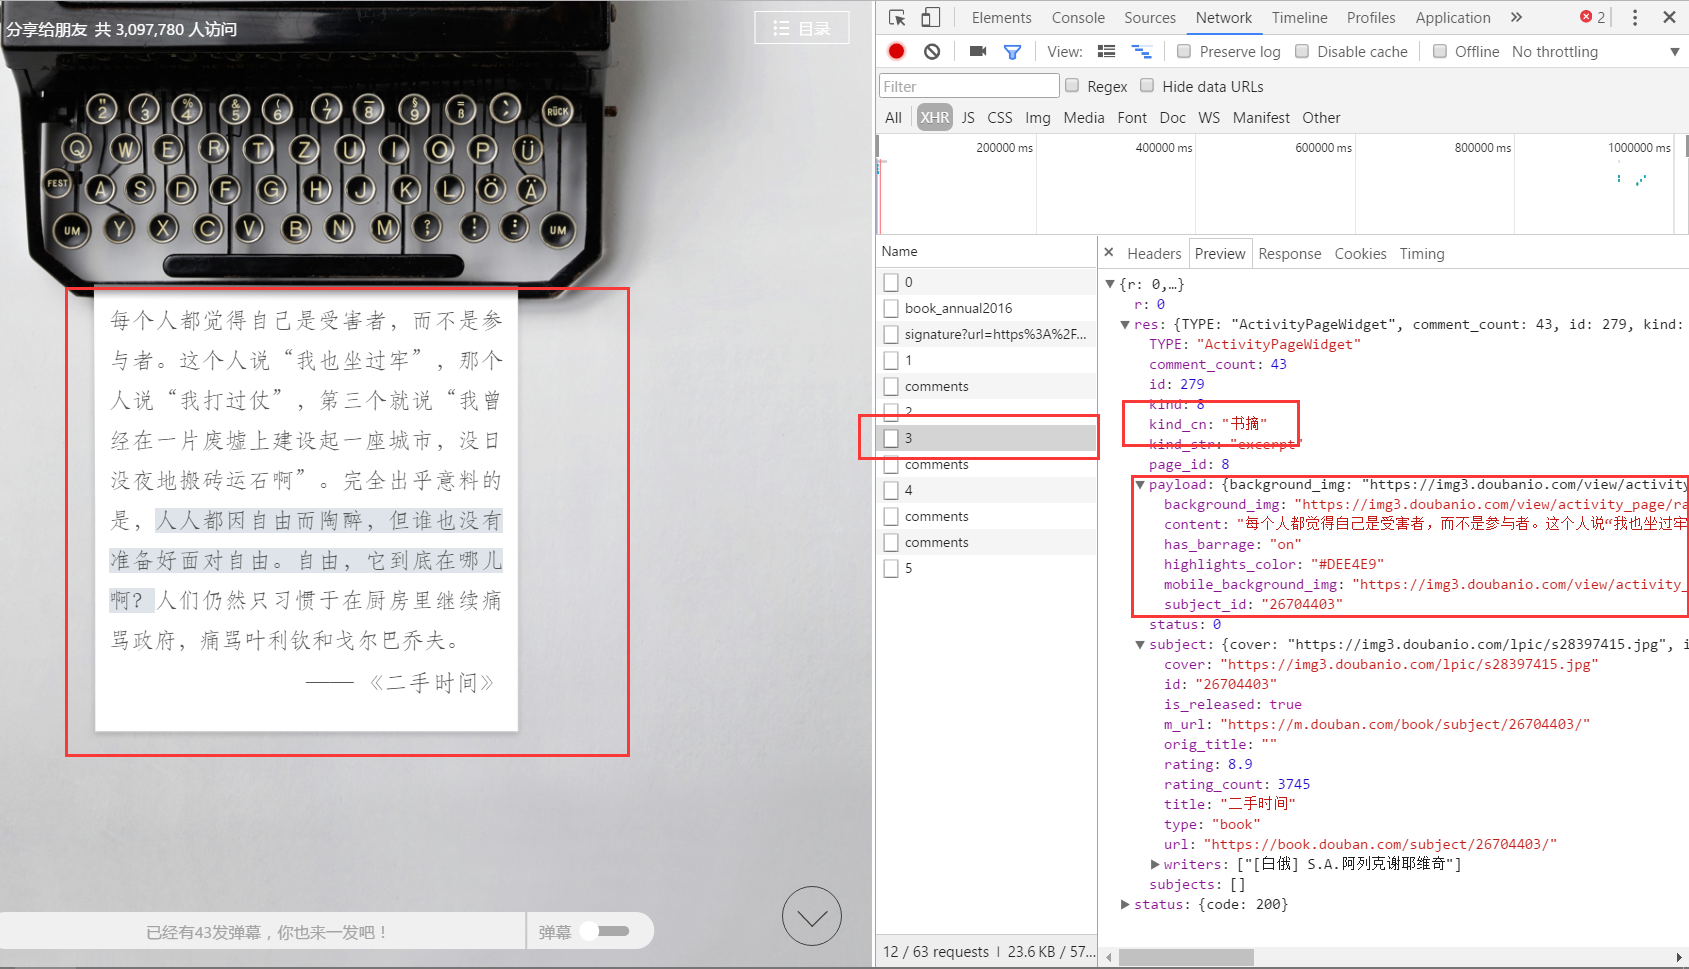Click the 目录 contents button
The image size is (1689, 969).
(802, 28)
